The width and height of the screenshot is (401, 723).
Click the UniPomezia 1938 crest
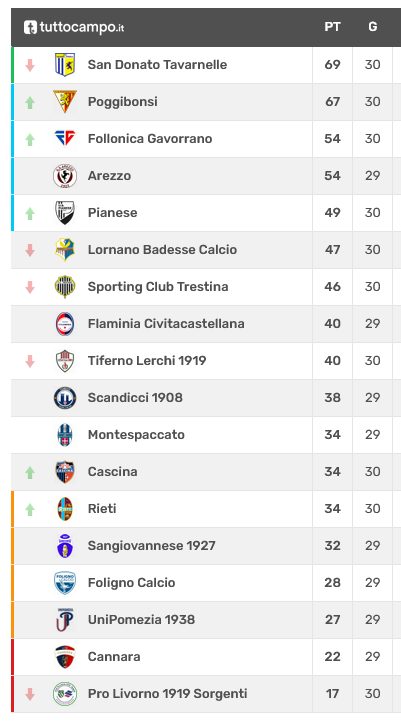(65, 619)
